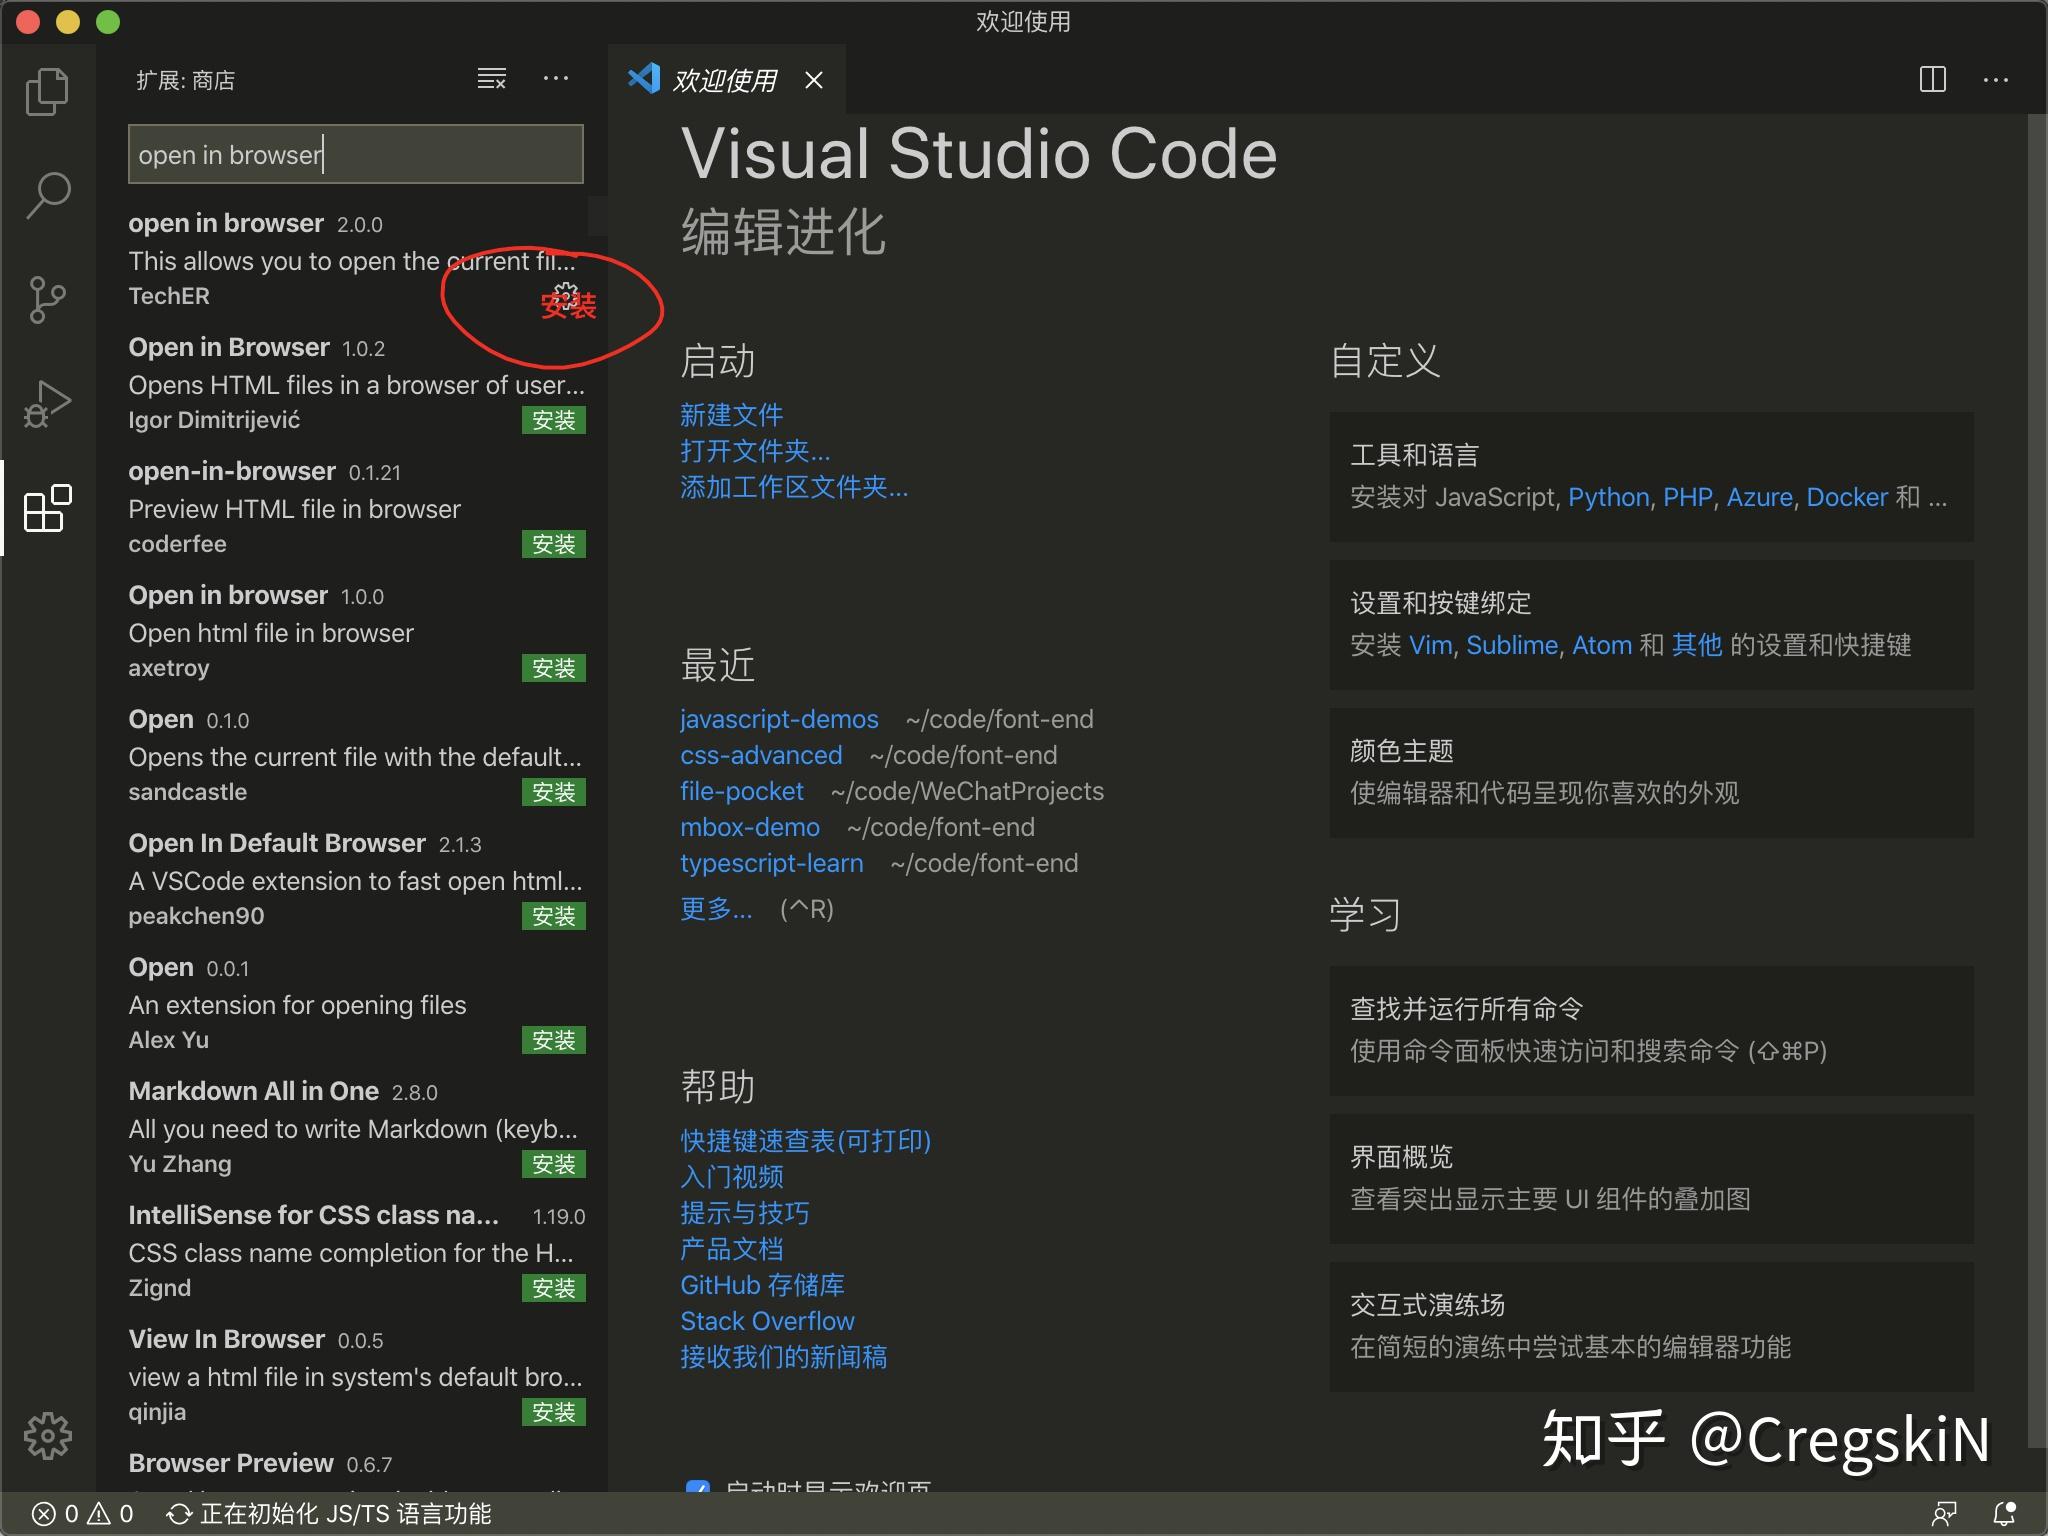Open the Manage gear icon at bottom left

(47, 1437)
